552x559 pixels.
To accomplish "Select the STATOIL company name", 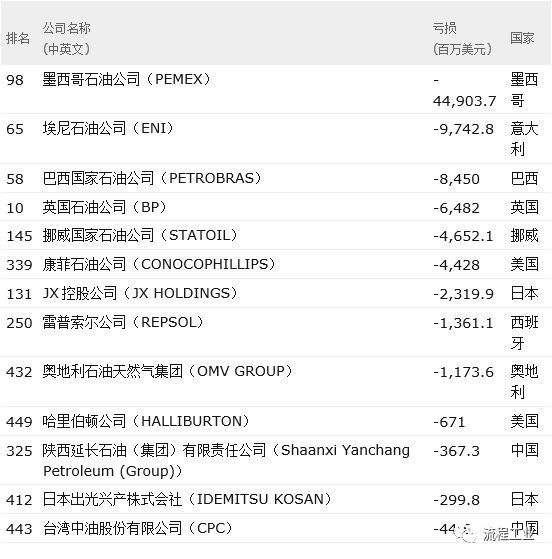I will pyautogui.click(x=140, y=235).
